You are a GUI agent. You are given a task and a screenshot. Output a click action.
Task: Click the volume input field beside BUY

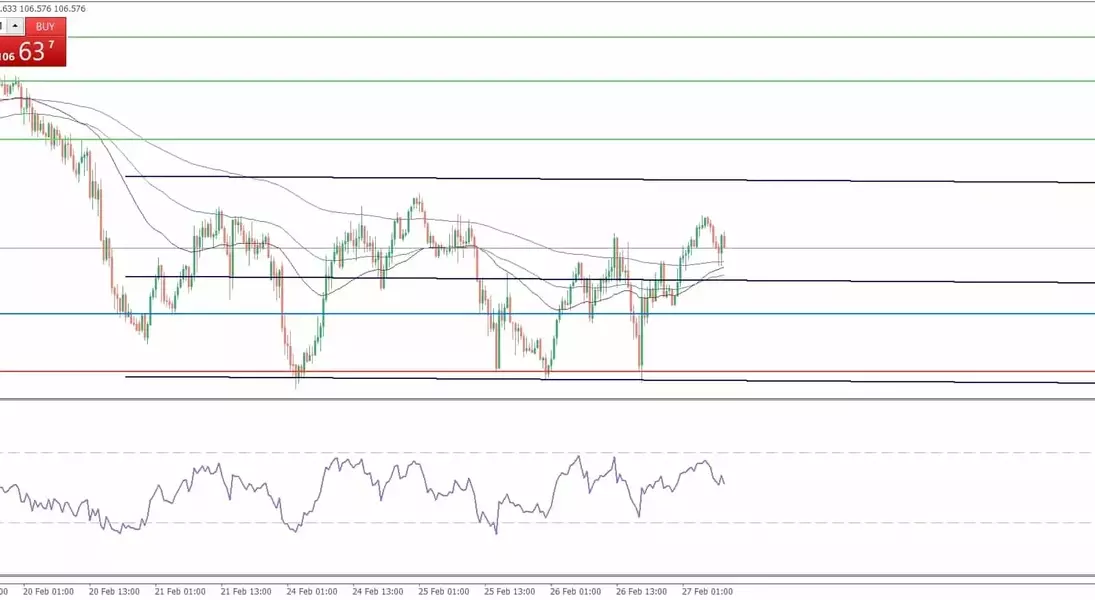click(x=3, y=26)
